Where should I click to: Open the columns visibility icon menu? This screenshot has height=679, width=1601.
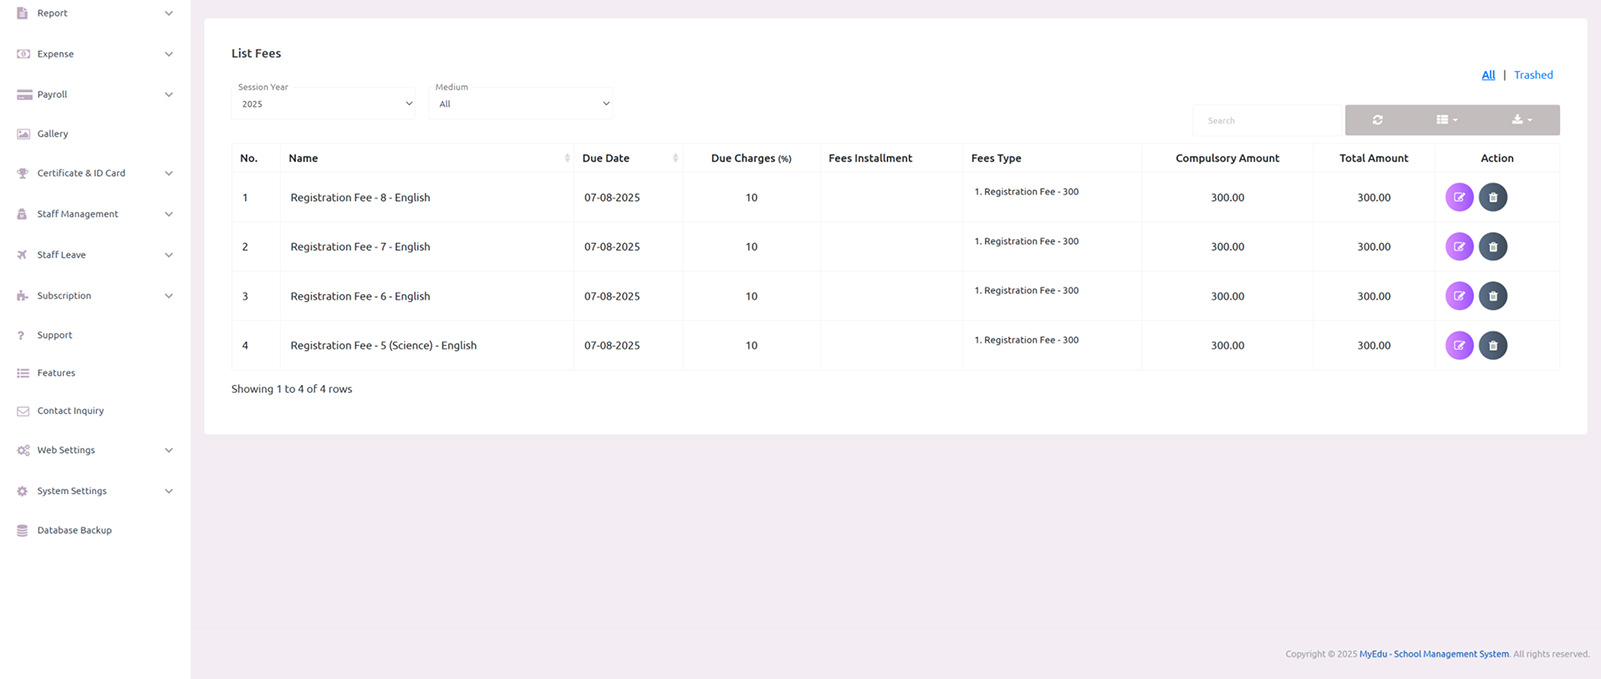coord(1446,120)
